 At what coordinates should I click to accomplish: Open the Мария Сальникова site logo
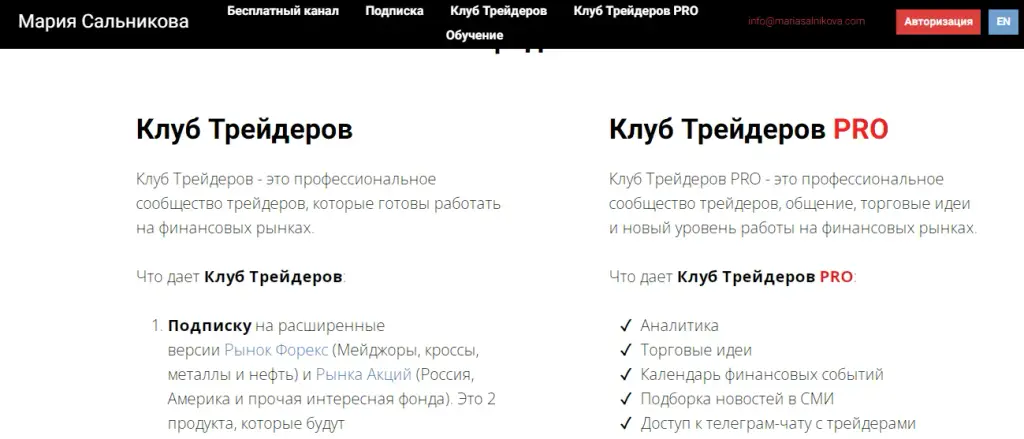[103, 22]
